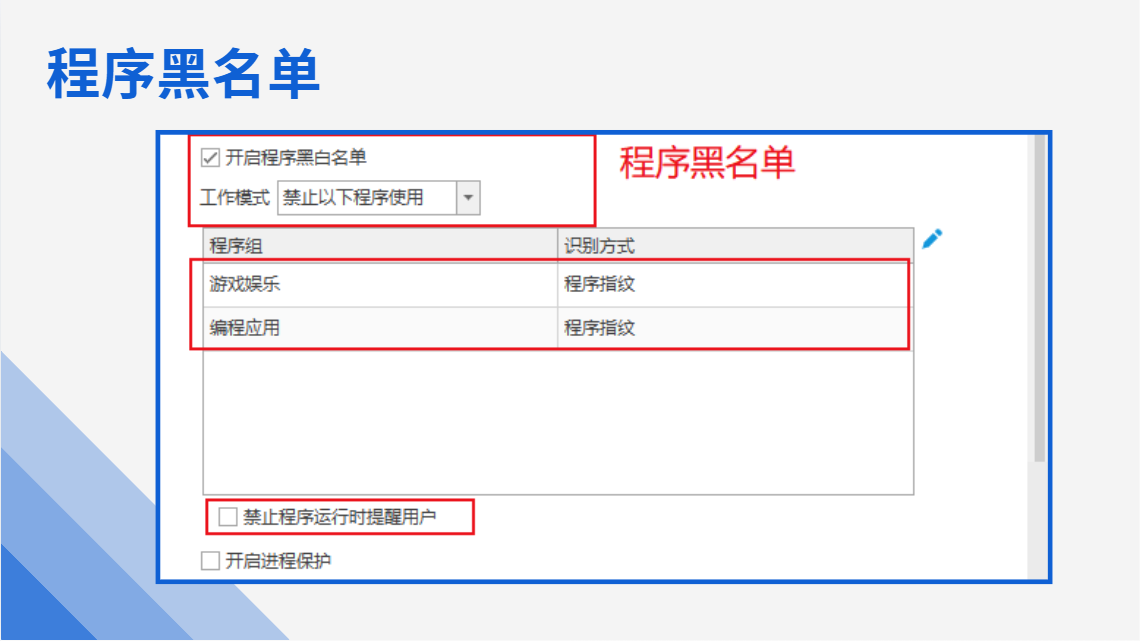Click 禁止以下程序使用 combo box text
The image size is (1140, 641).
(353, 198)
